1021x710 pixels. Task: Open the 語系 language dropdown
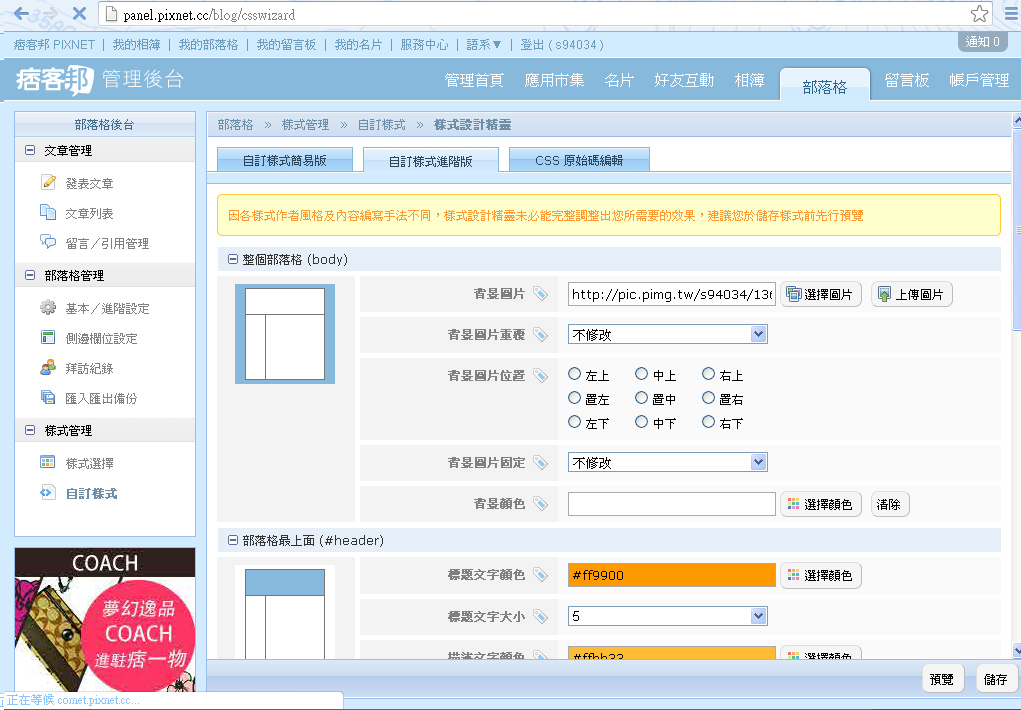484,44
